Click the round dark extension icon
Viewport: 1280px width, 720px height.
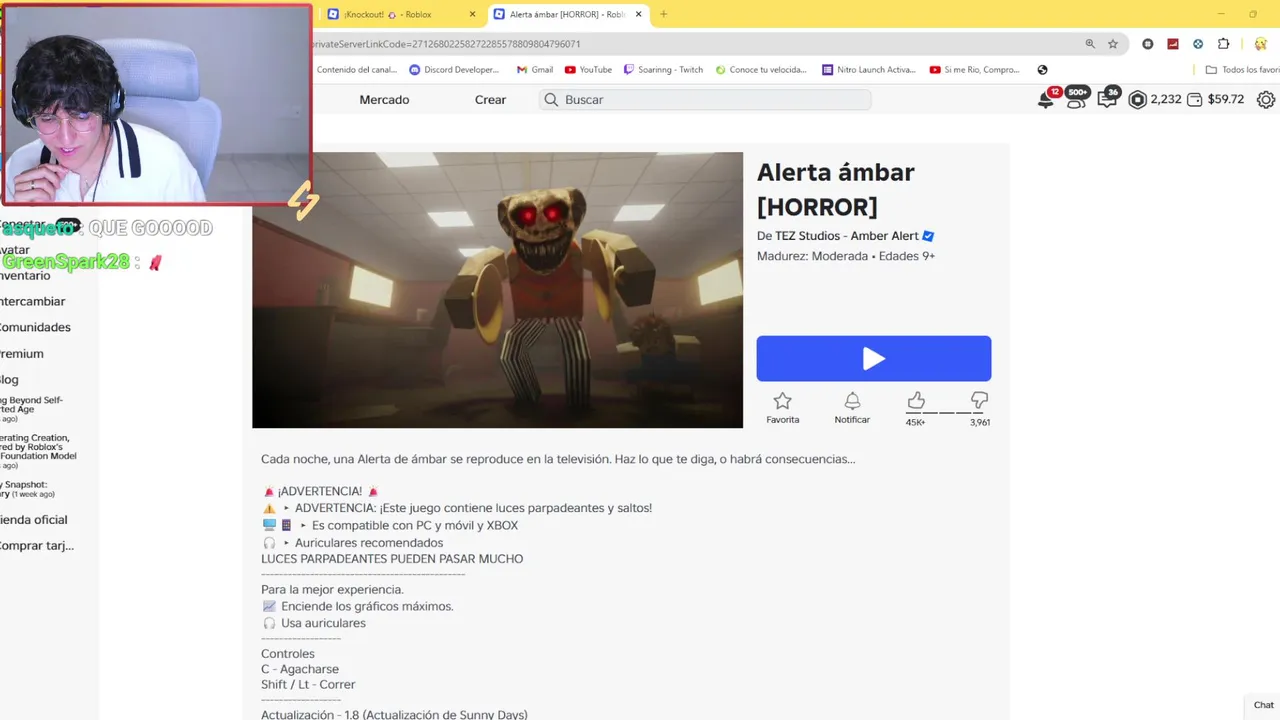pyautogui.click(x=1147, y=44)
